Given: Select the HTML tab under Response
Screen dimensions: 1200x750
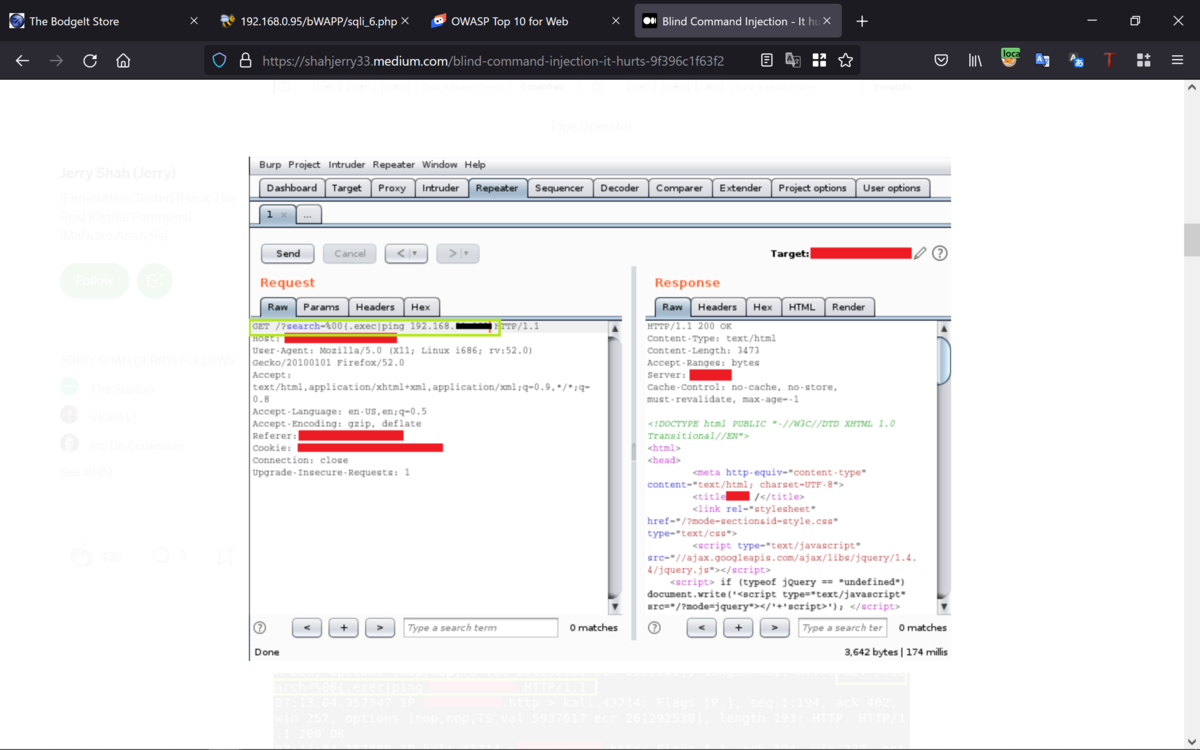Looking at the screenshot, I should [802, 307].
